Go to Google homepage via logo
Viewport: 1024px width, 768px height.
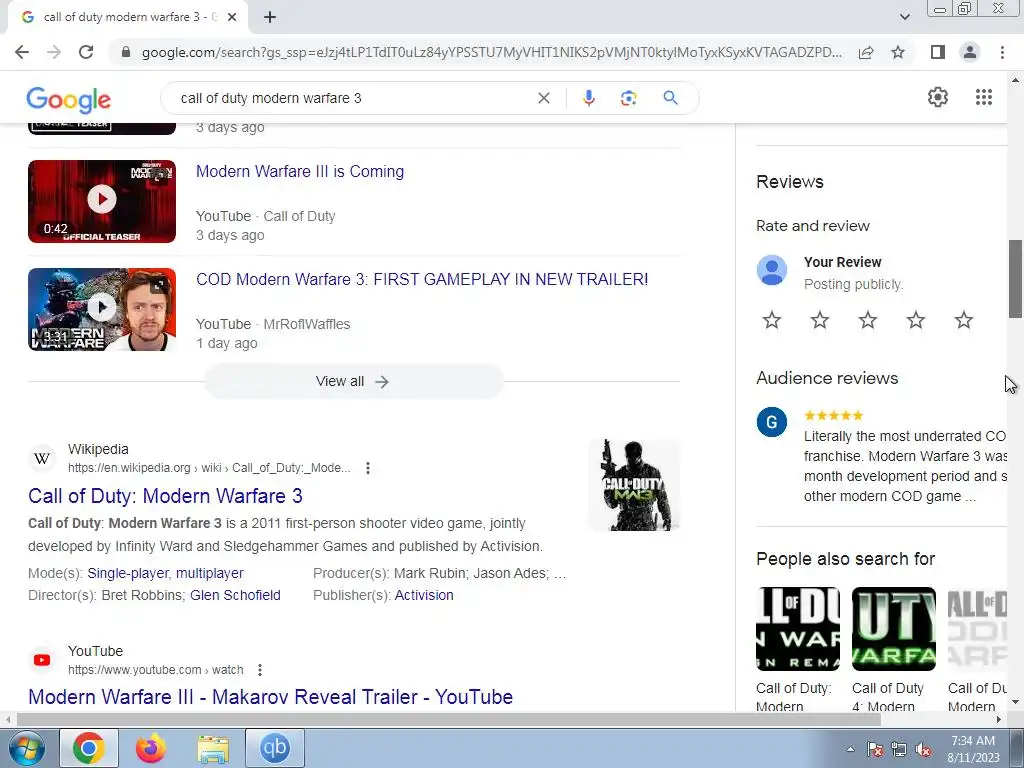[x=69, y=99]
